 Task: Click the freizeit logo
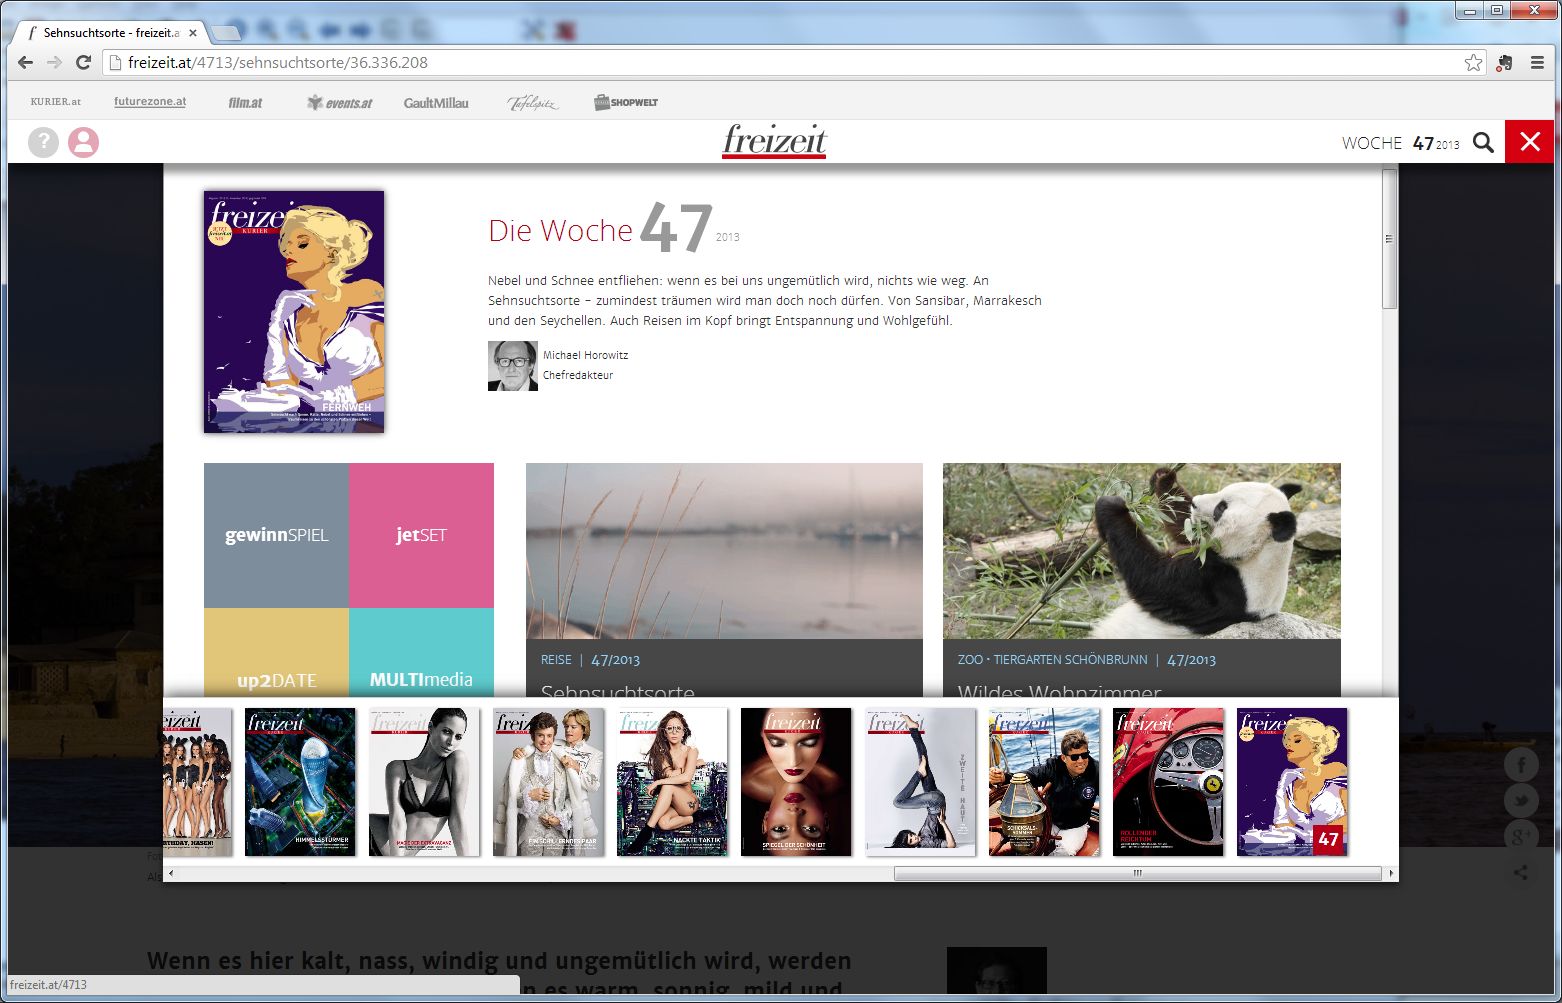click(775, 141)
